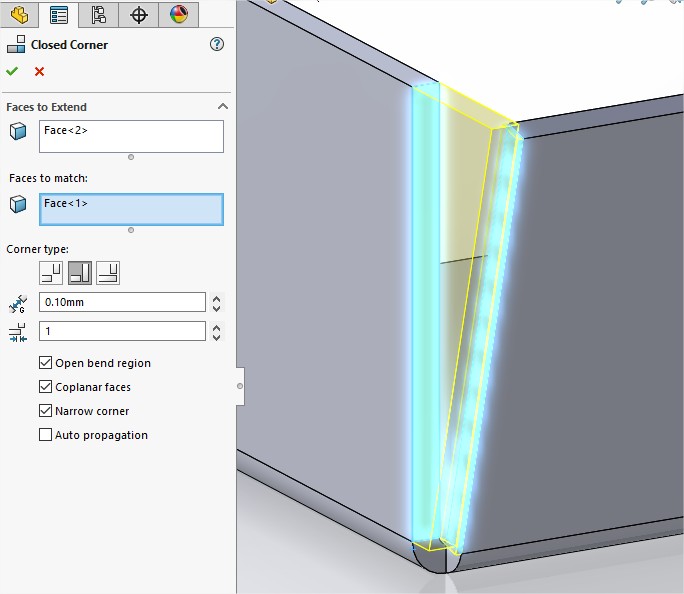Image resolution: width=684 pixels, height=594 pixels.
Task: Click the overlap/underlap ratio icon
Action: click(17, 331)
